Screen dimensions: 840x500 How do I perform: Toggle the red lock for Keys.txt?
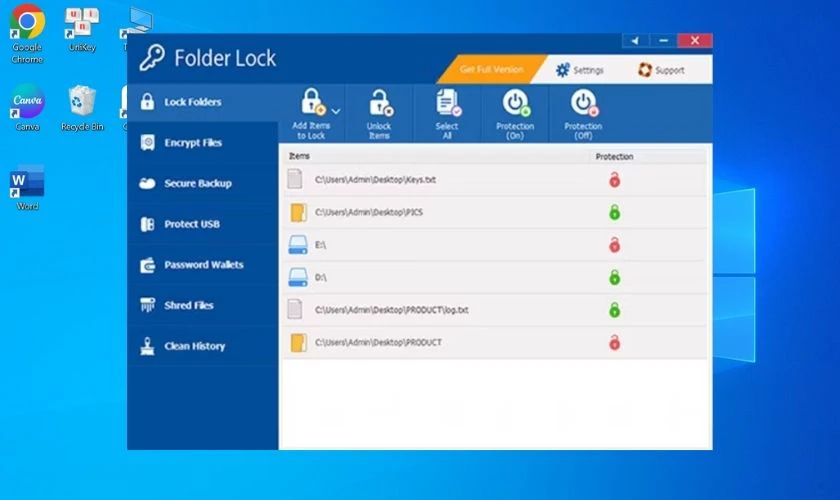[614, 180]
